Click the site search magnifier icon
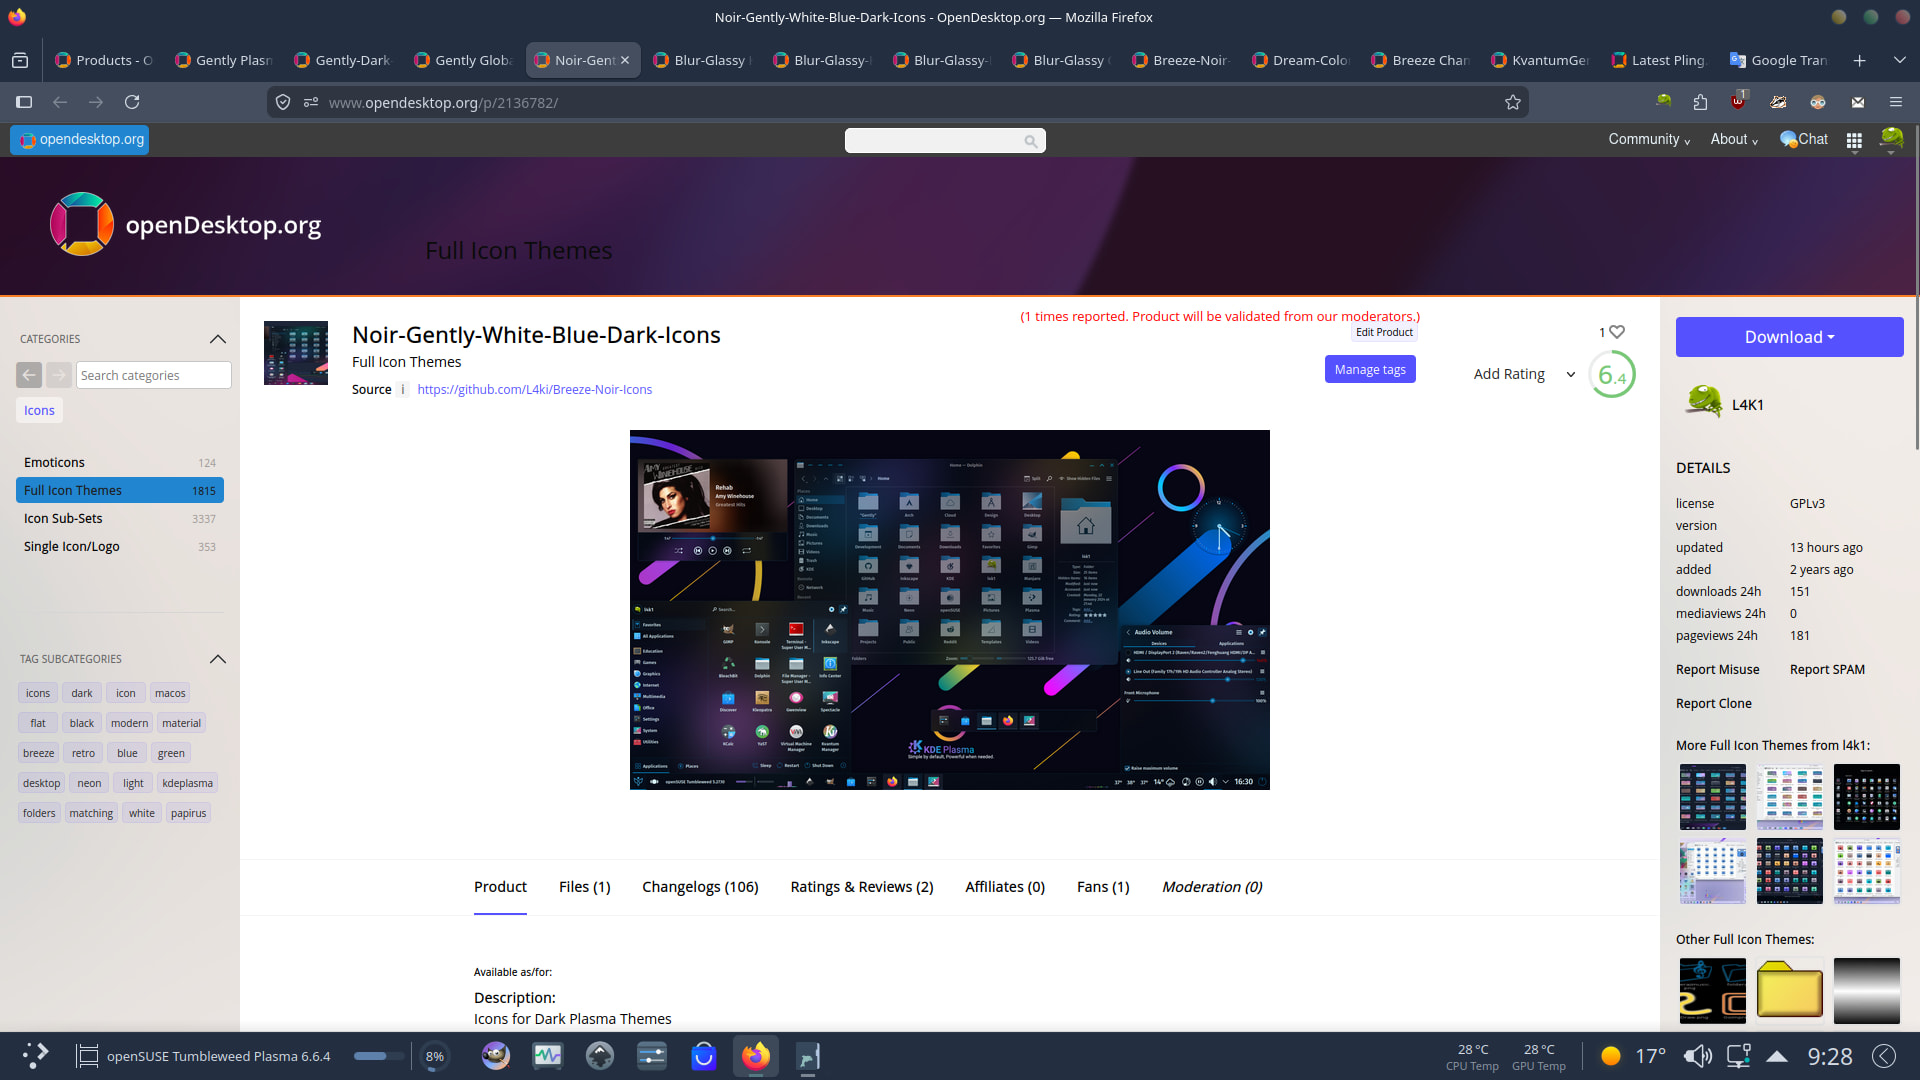Screen dimensions: 1920x1080 (1030, 141)
